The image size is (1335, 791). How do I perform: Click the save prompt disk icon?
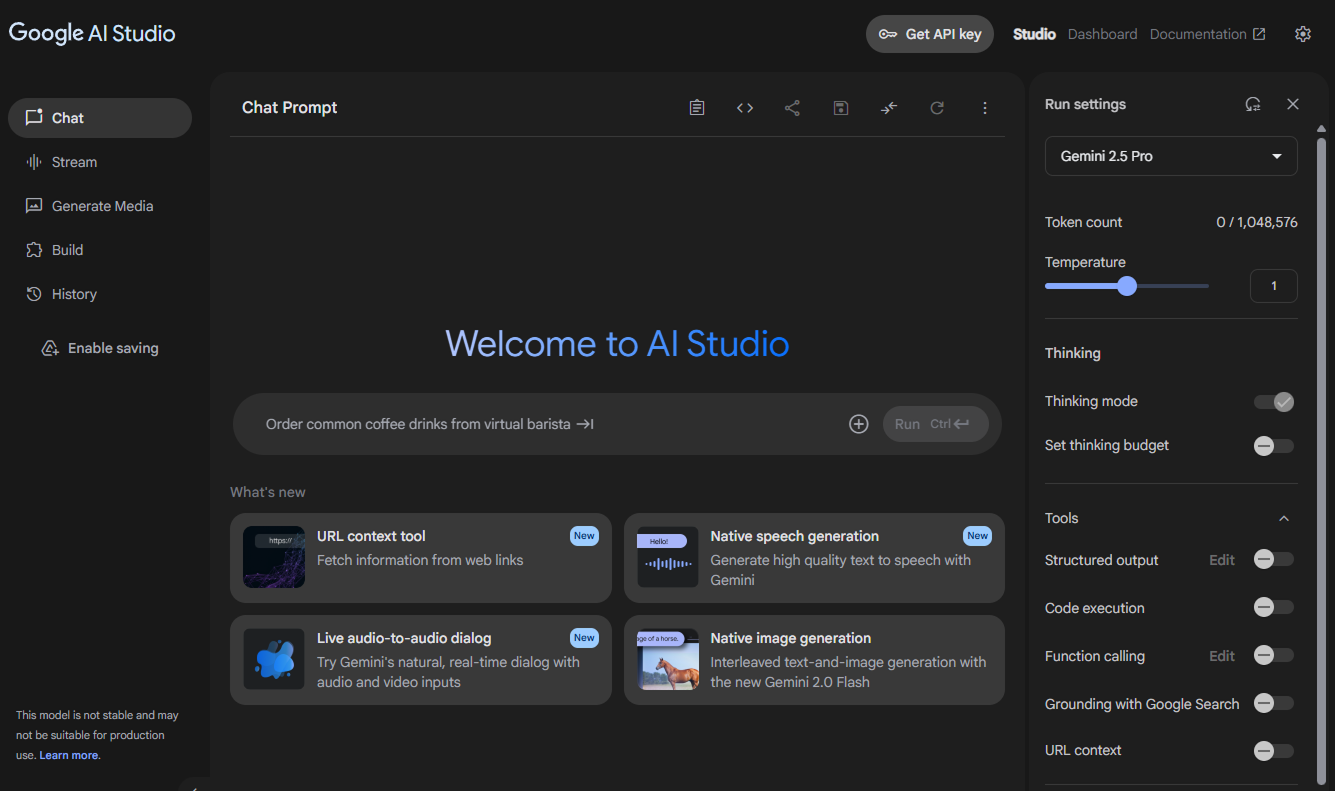click(x=841, y=108)
